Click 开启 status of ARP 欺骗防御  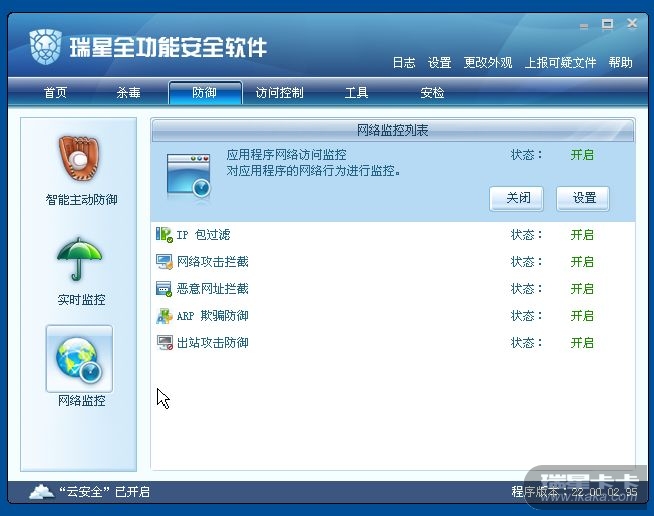tap(582, 316)
